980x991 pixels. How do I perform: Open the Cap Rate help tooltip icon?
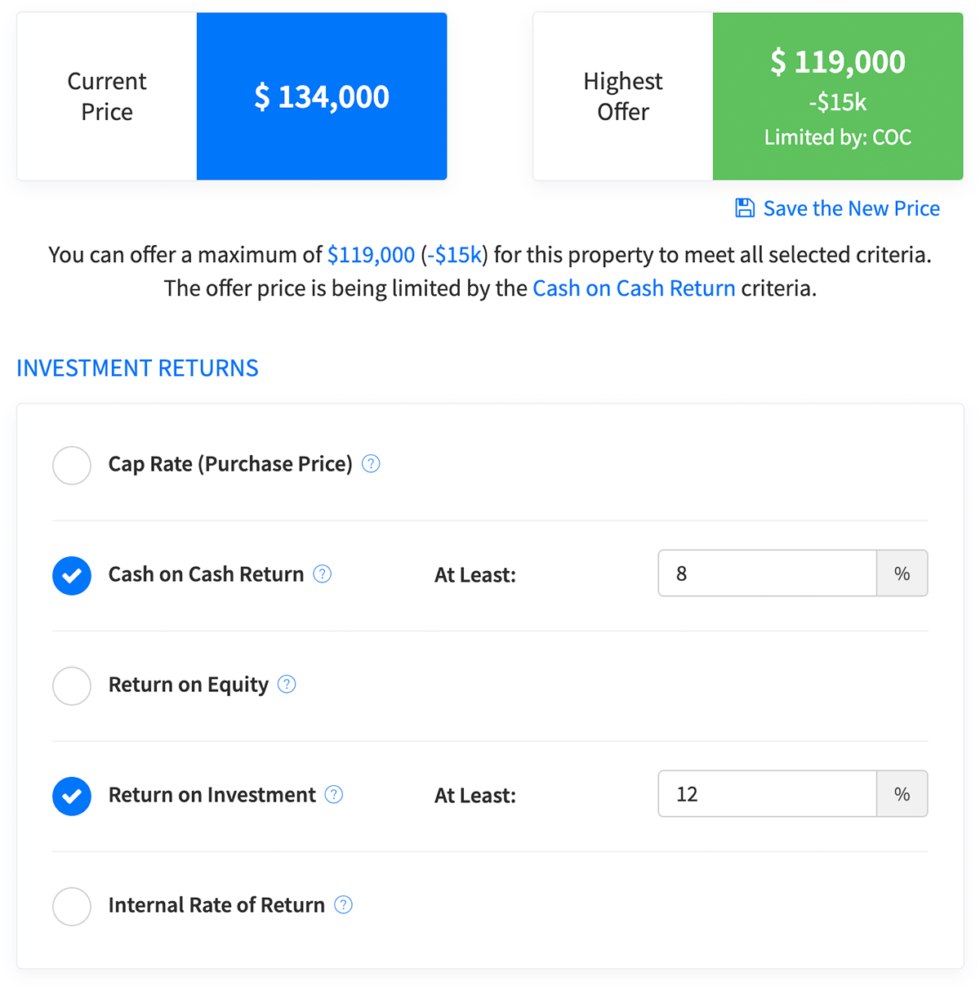[x=371, y=463]
